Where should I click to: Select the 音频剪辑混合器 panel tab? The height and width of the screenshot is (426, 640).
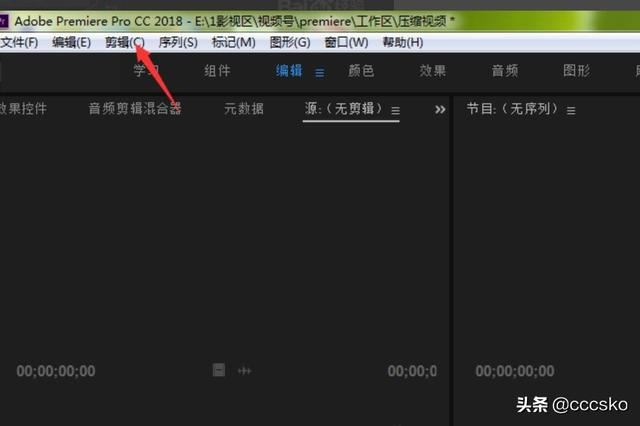click(135, 109)
